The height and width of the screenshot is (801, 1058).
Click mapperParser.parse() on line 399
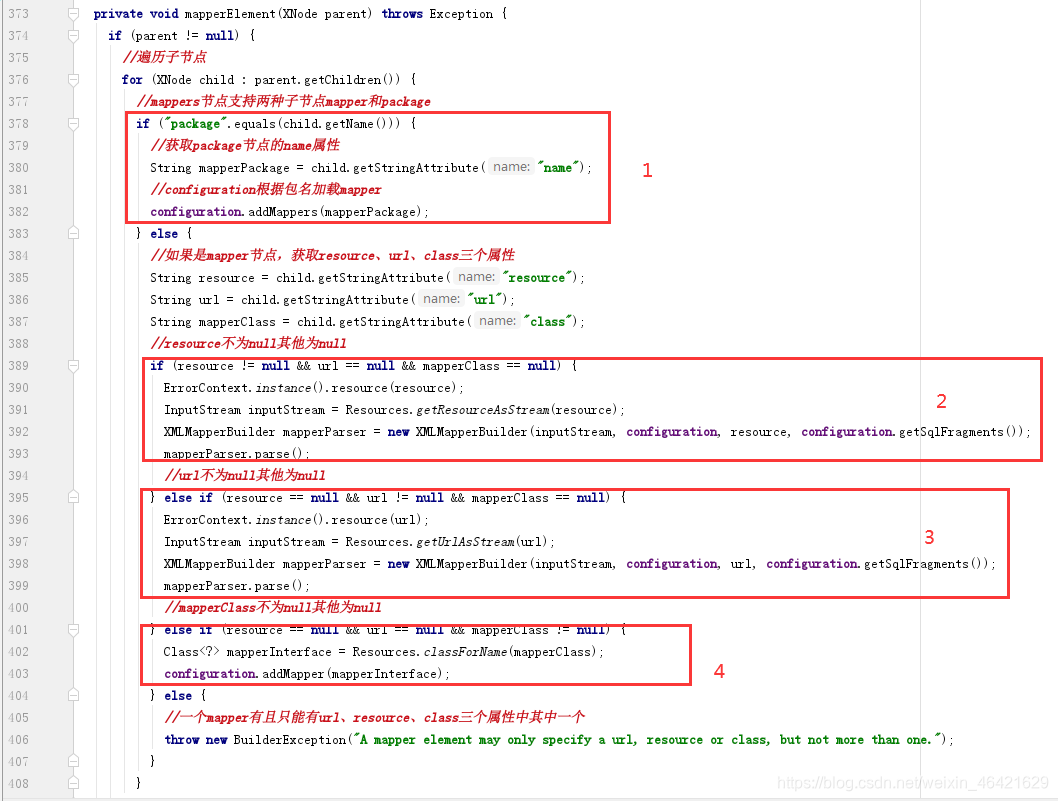pyautogui.click(x=233, y=586)
